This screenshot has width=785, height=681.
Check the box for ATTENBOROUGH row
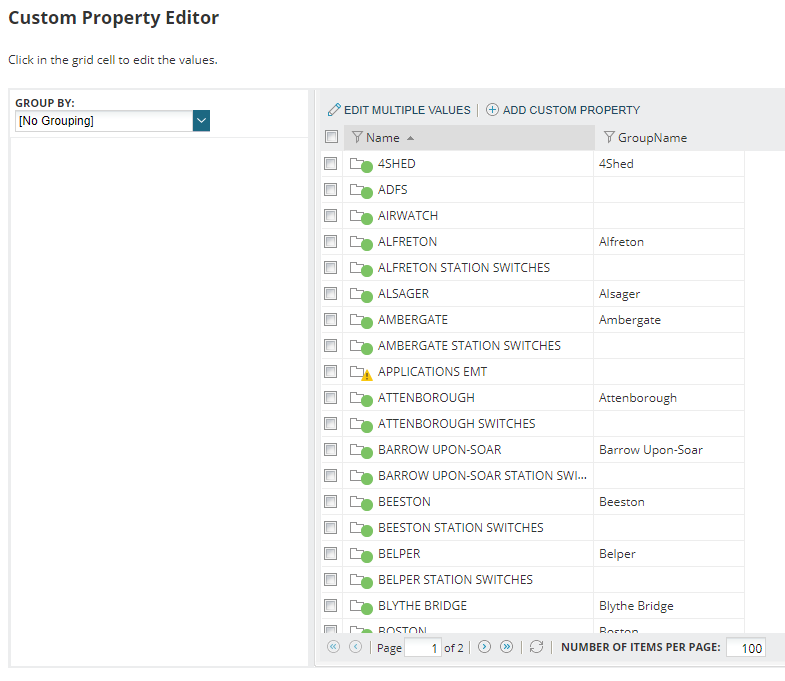click(330, 398)
